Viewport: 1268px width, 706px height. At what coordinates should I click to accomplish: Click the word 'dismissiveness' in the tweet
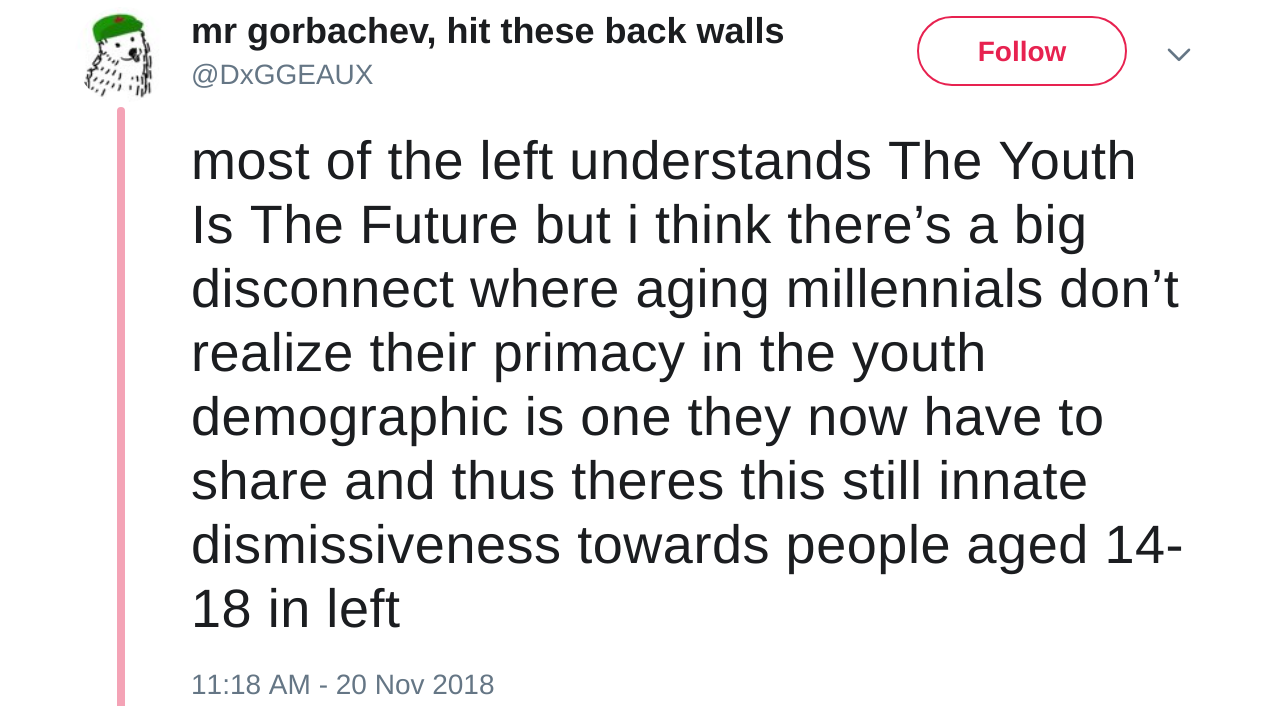click(375, 546)
